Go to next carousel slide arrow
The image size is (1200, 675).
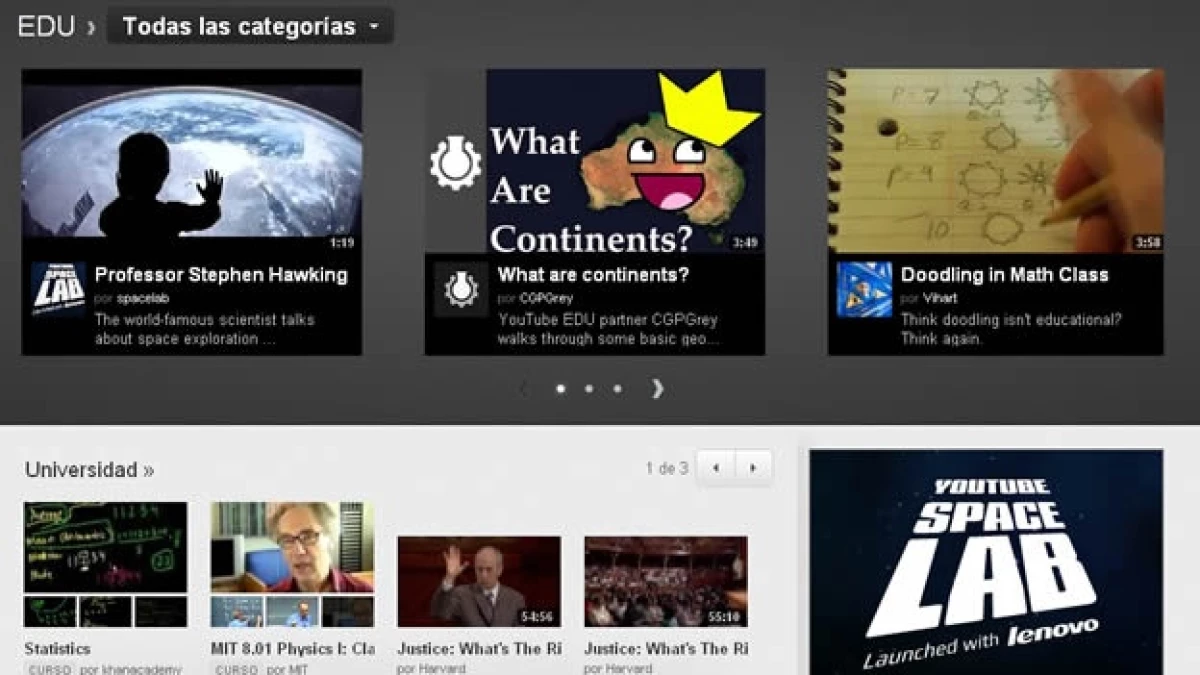point(657,388)
